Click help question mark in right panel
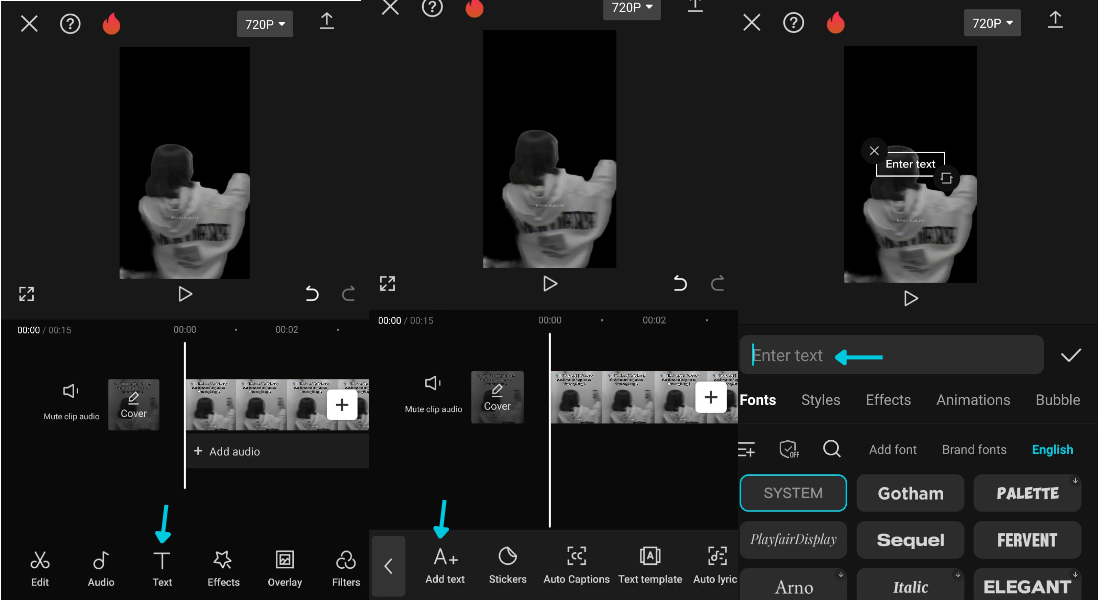Screen dimensions: 1100x600 [x=793, y=23]
